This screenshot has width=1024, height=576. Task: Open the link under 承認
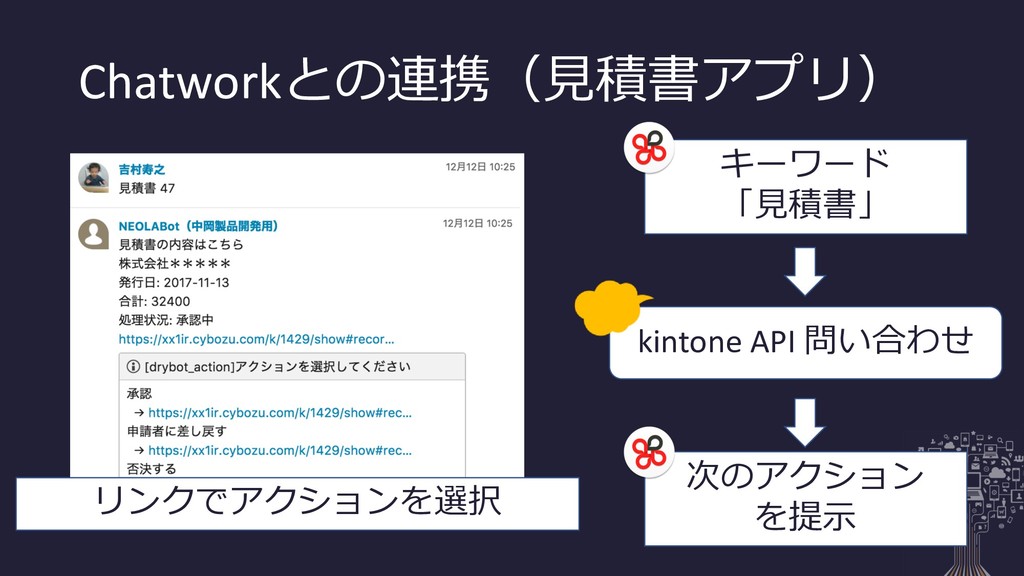click(280, 413)
